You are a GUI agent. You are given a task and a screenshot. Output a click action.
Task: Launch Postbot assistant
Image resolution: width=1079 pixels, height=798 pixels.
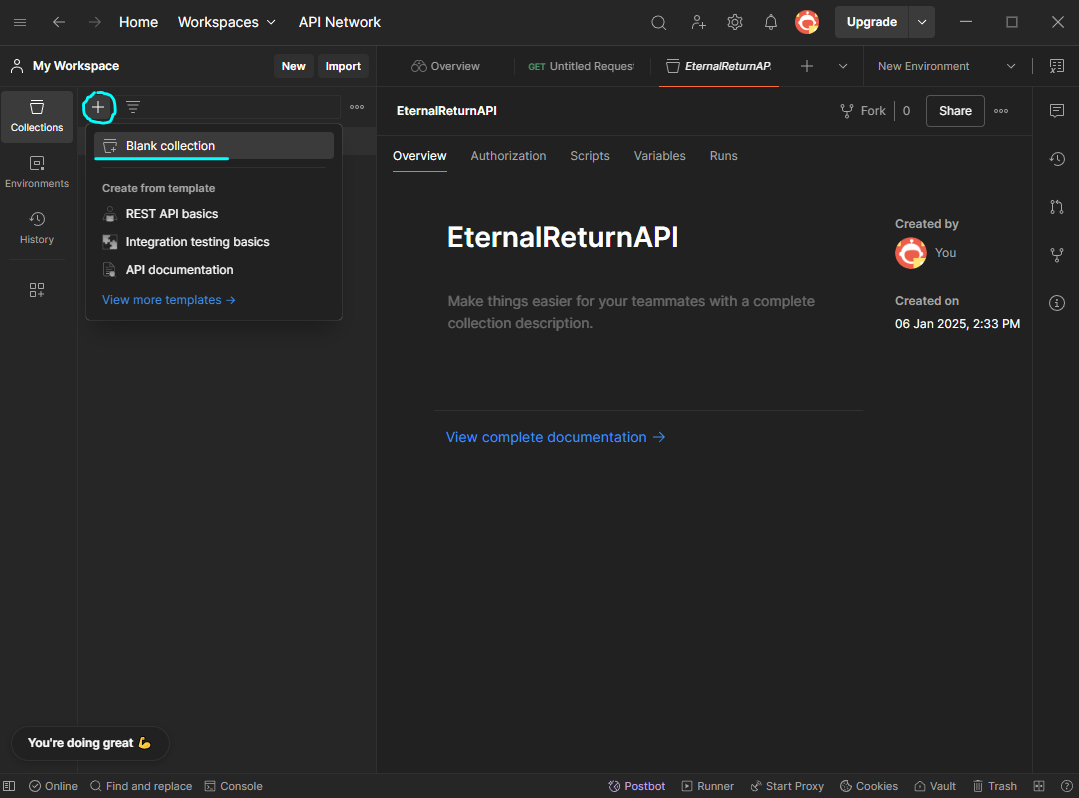tap(637, 786)
